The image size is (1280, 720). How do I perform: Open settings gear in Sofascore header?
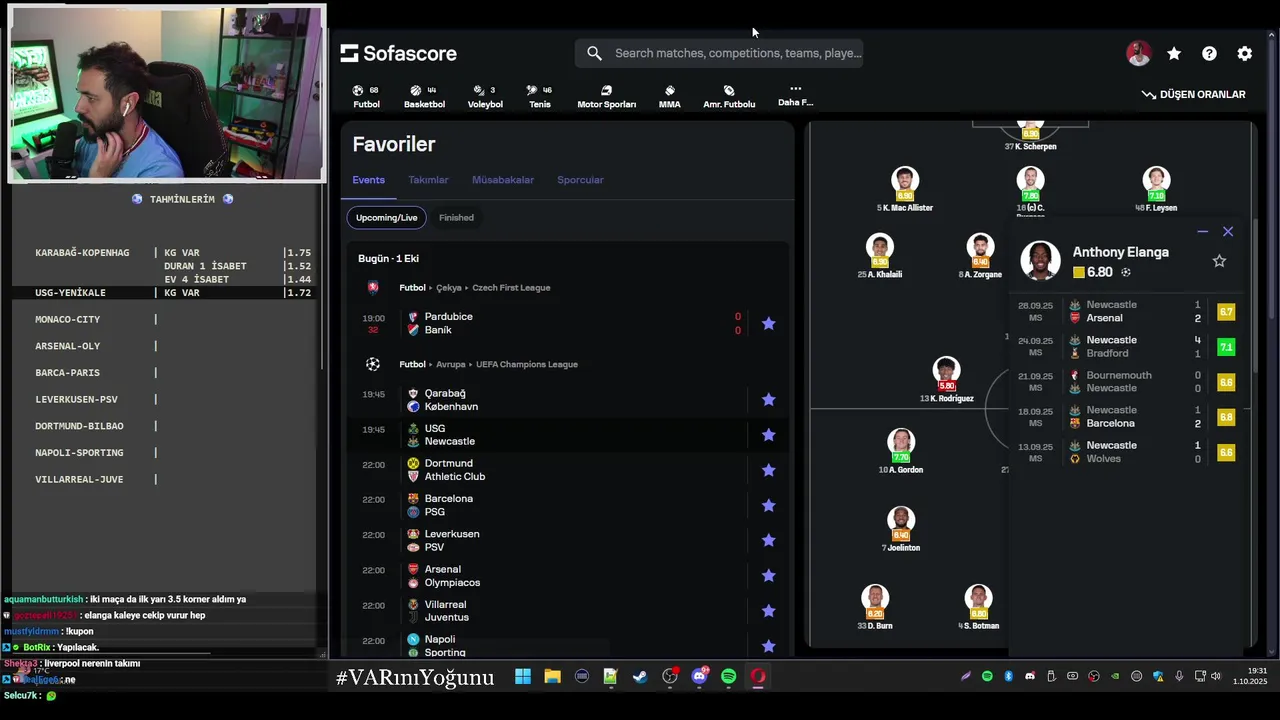point(1245,54)
